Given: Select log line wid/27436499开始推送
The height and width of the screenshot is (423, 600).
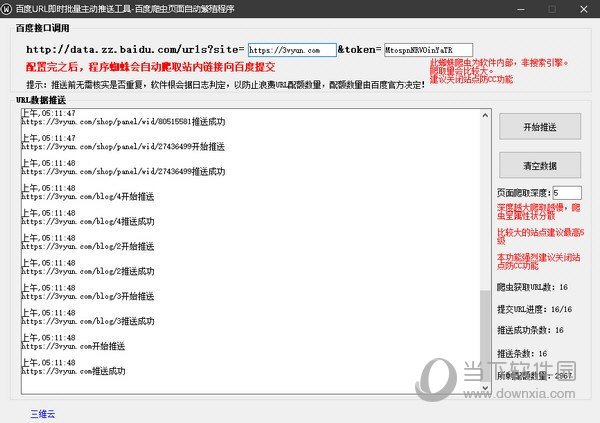Looking at the screenshot, I should click(123, 147).
